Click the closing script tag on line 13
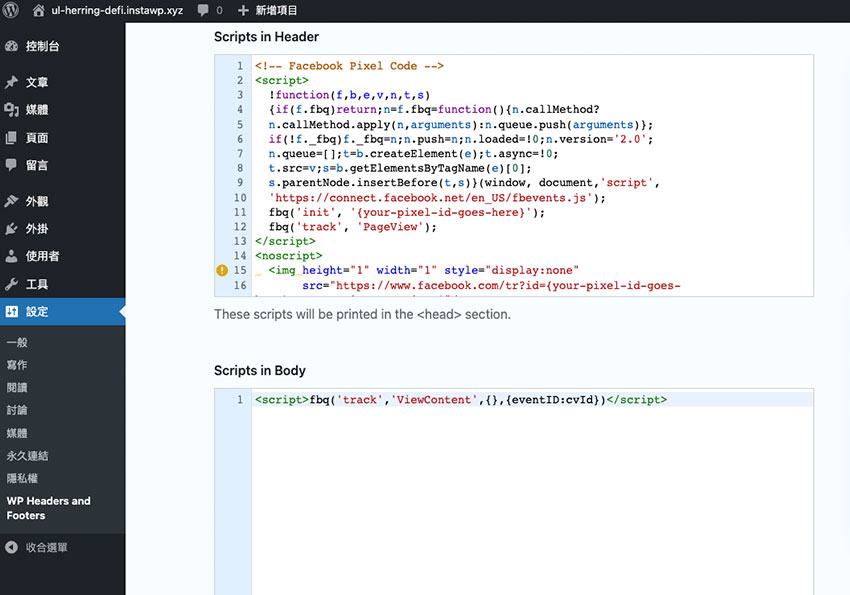The width and height of the screenshot is (850, 595). [x=285, y=241]
